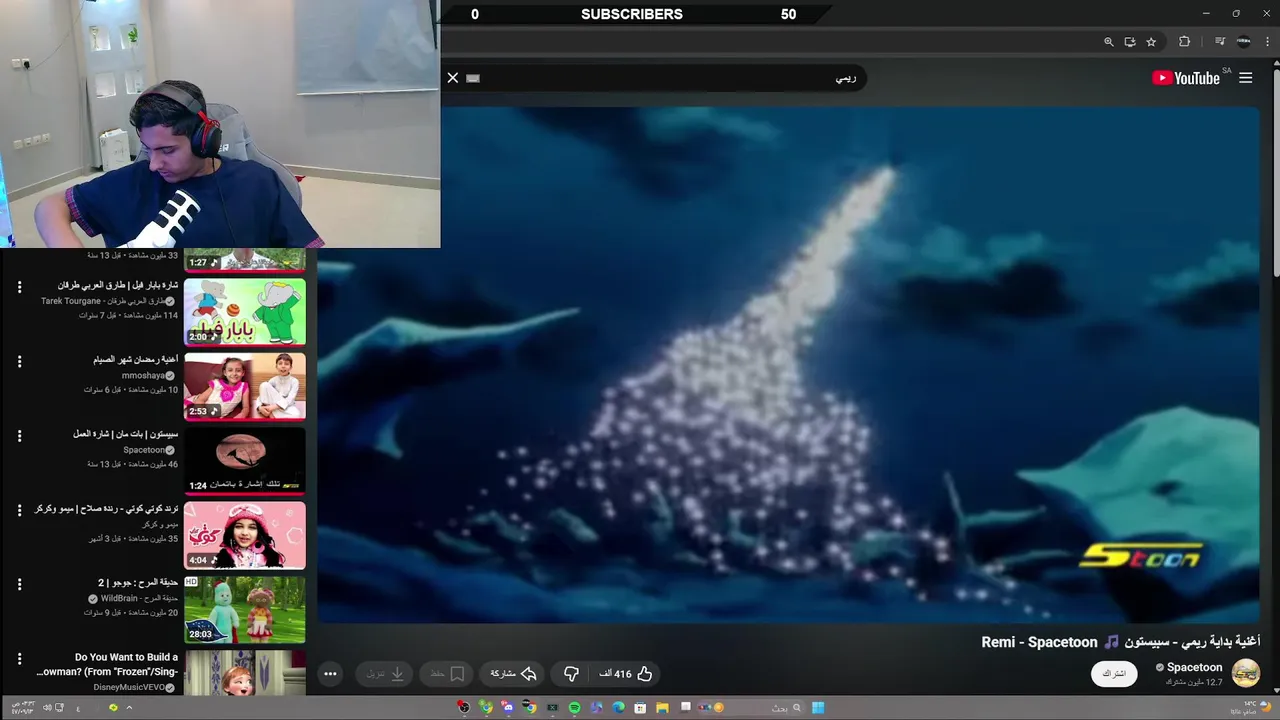Open options menu for حديقة المرح جوجو
1280x720 pixels.
19,584
